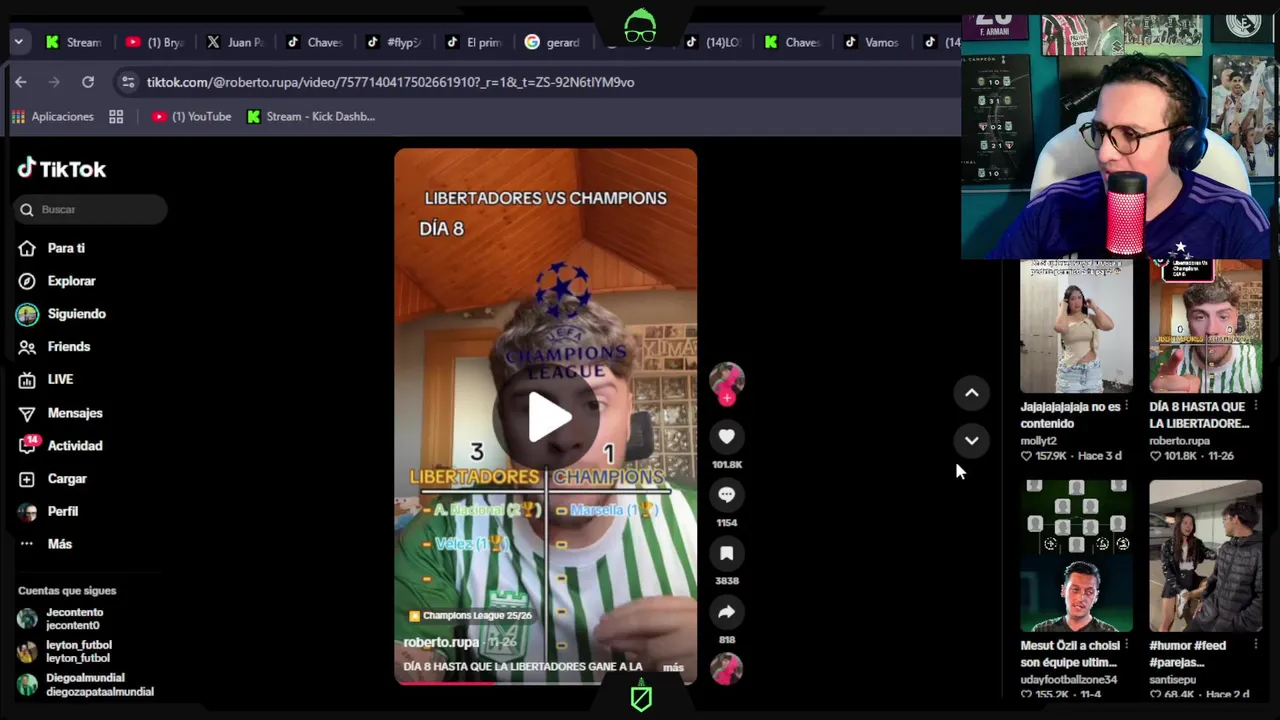Image resolution: width=1280 pixels, height=720 pixels.
Task: Click browser forward arrow
Action: coord(54,82)
